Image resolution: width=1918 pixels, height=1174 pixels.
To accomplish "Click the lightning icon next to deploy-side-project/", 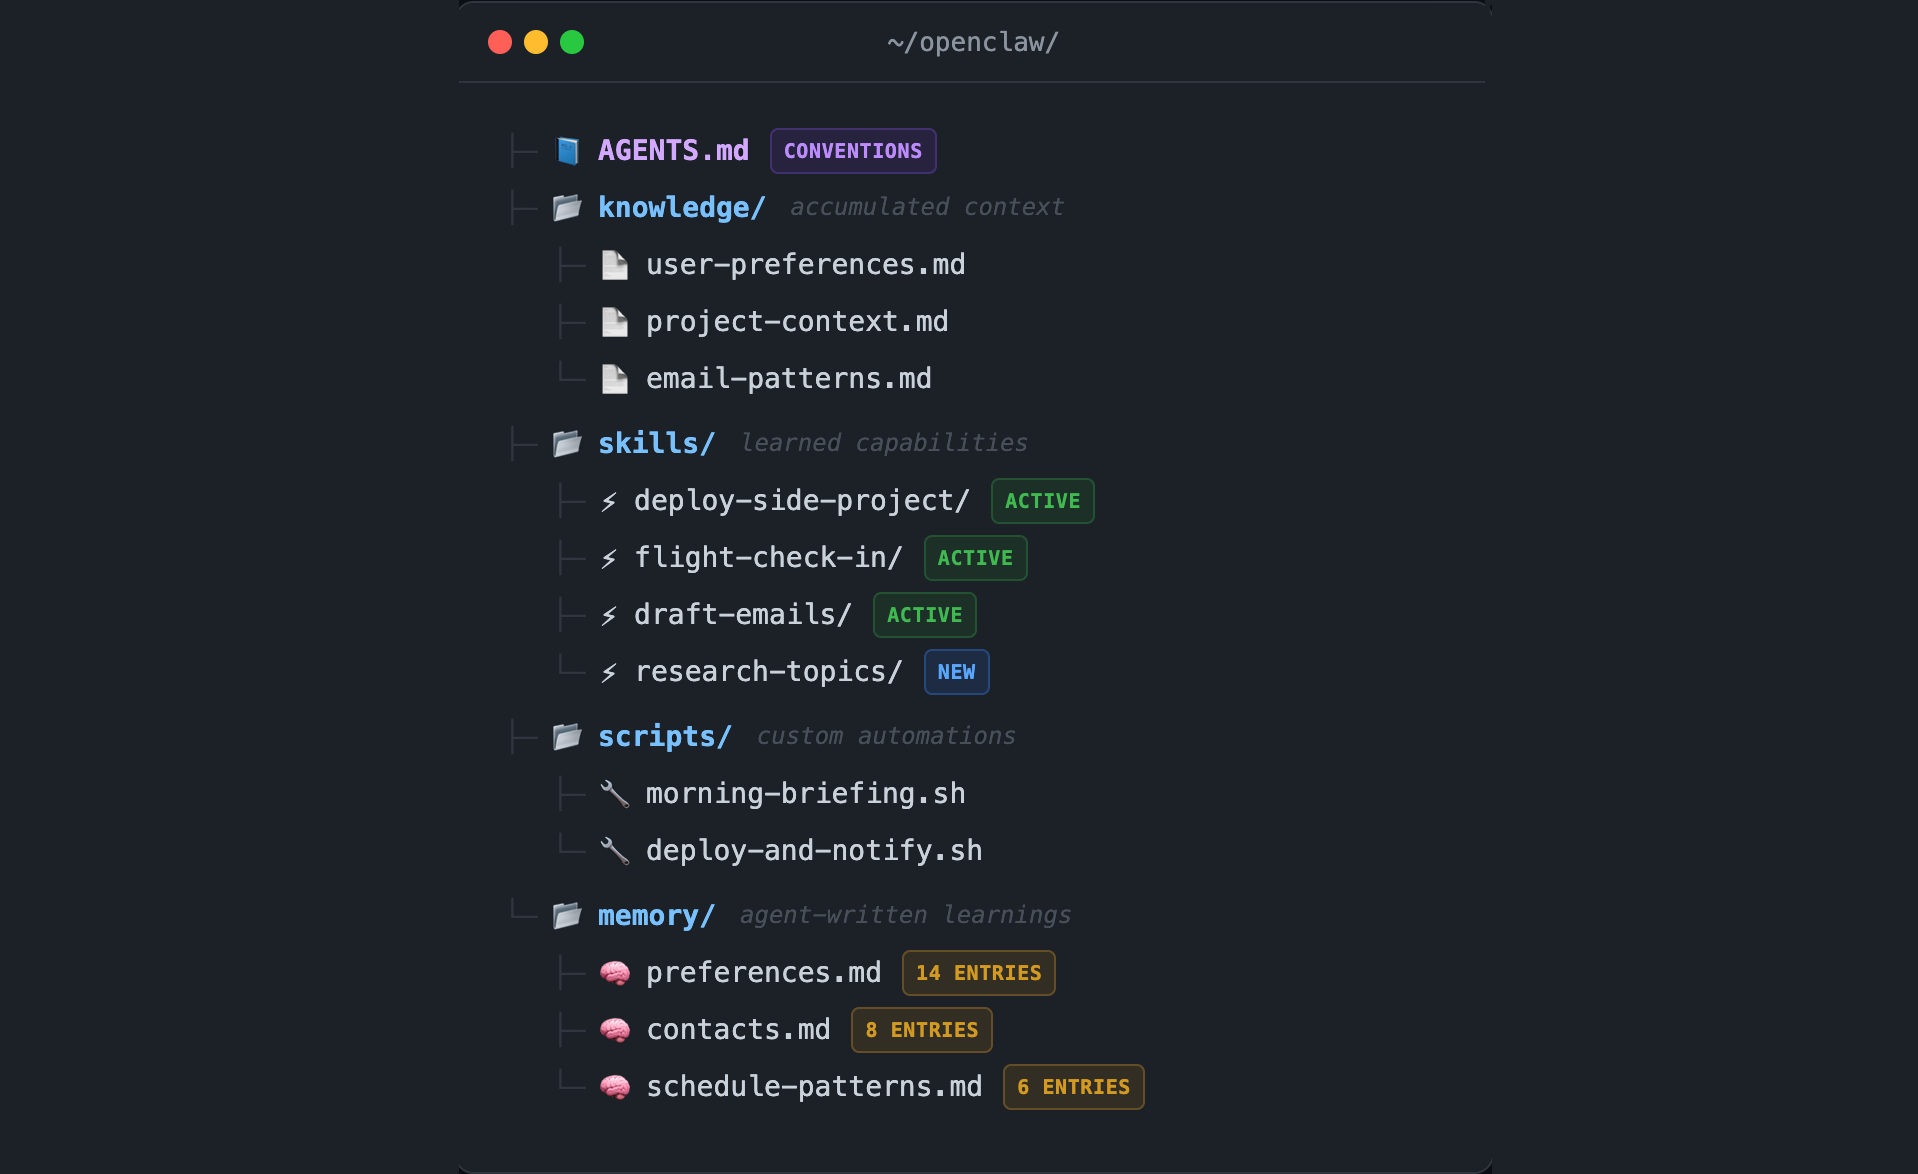I will tap(611, 501).
